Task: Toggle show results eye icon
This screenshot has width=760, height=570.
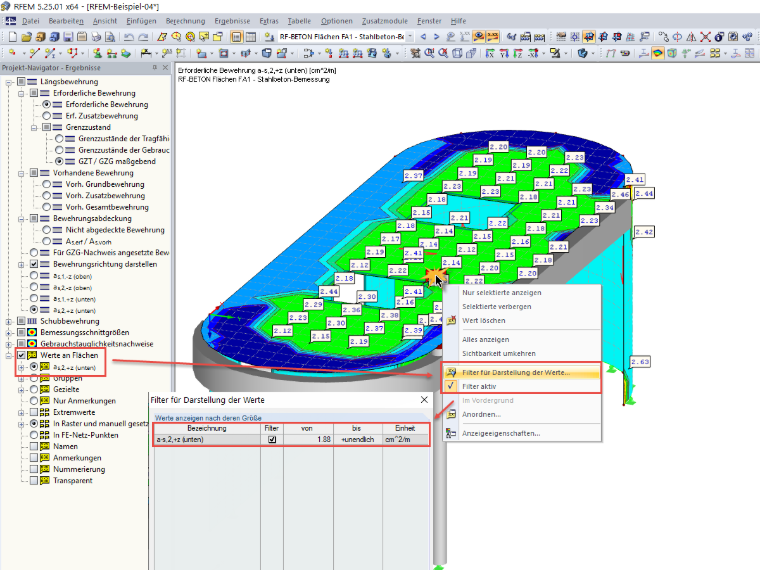Action: pyautogui.click(x=479, y=37)
